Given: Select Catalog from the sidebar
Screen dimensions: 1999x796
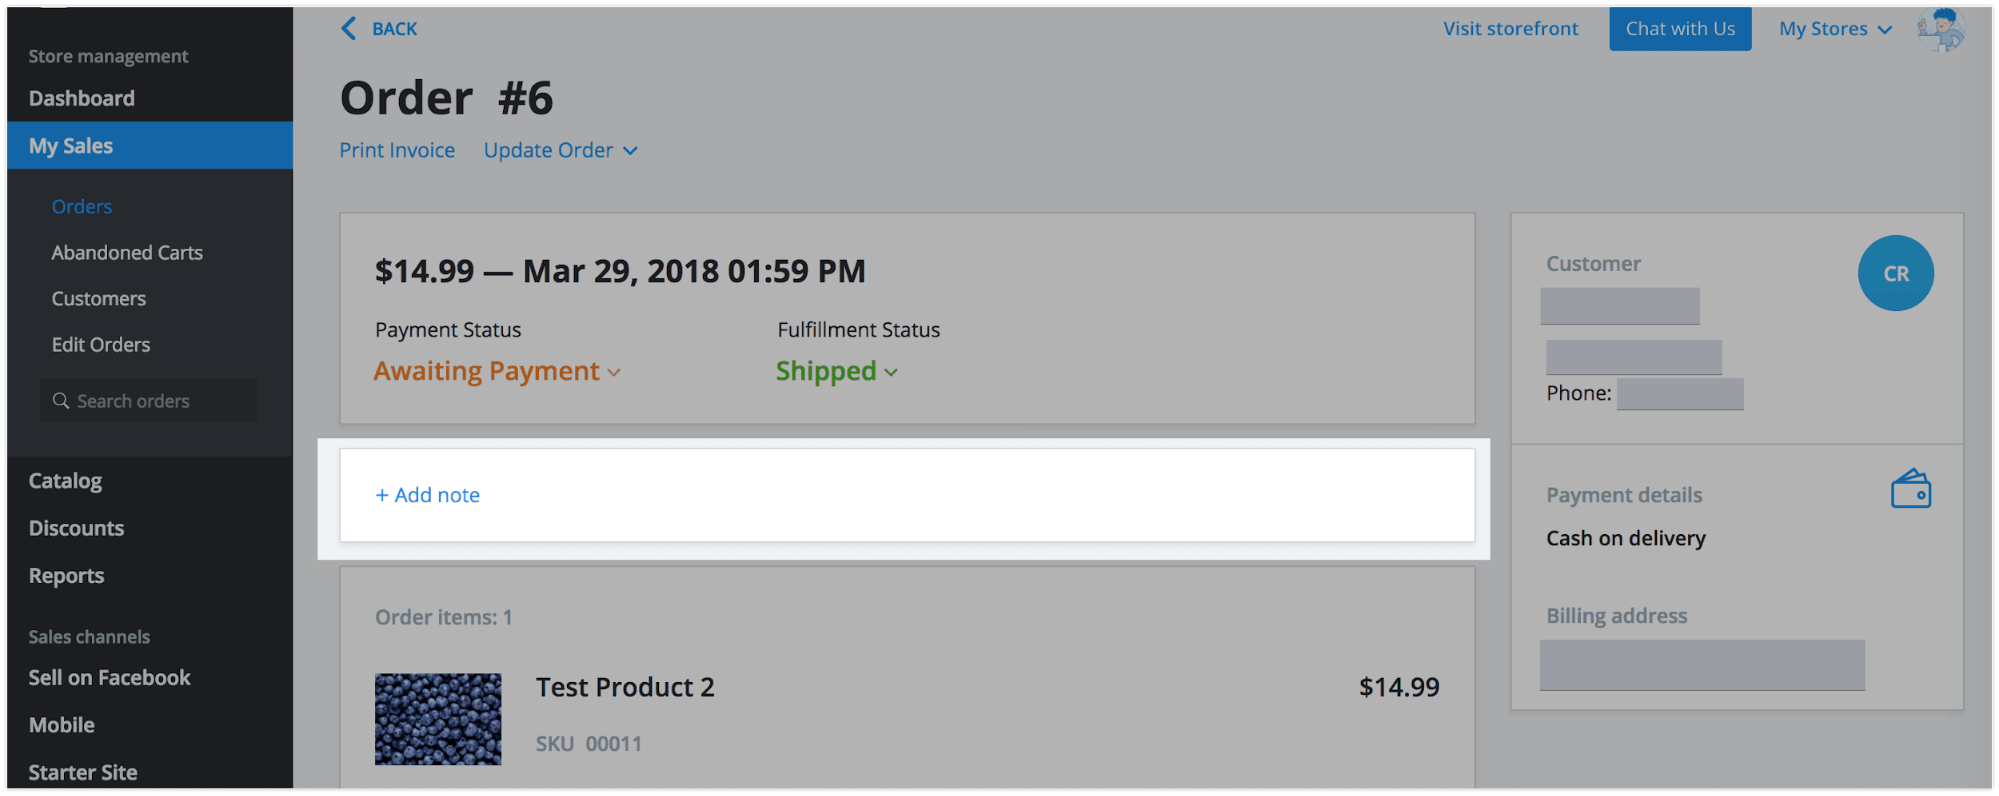Looking at the screenshot, I should (65, 480).
